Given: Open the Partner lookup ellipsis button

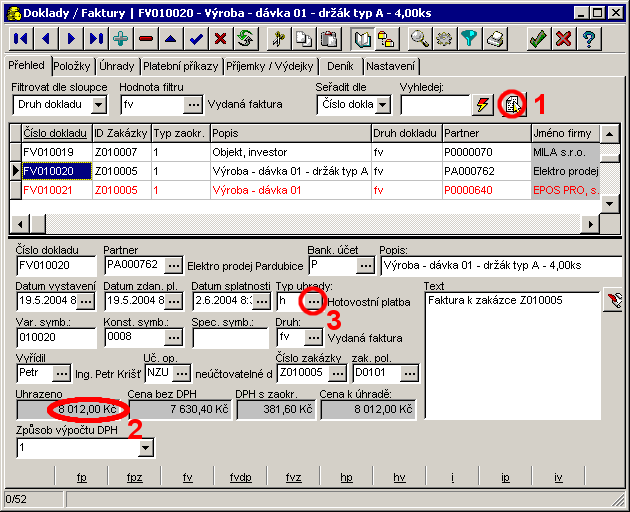Looking at the screenshot, I should tap(174, 265).
